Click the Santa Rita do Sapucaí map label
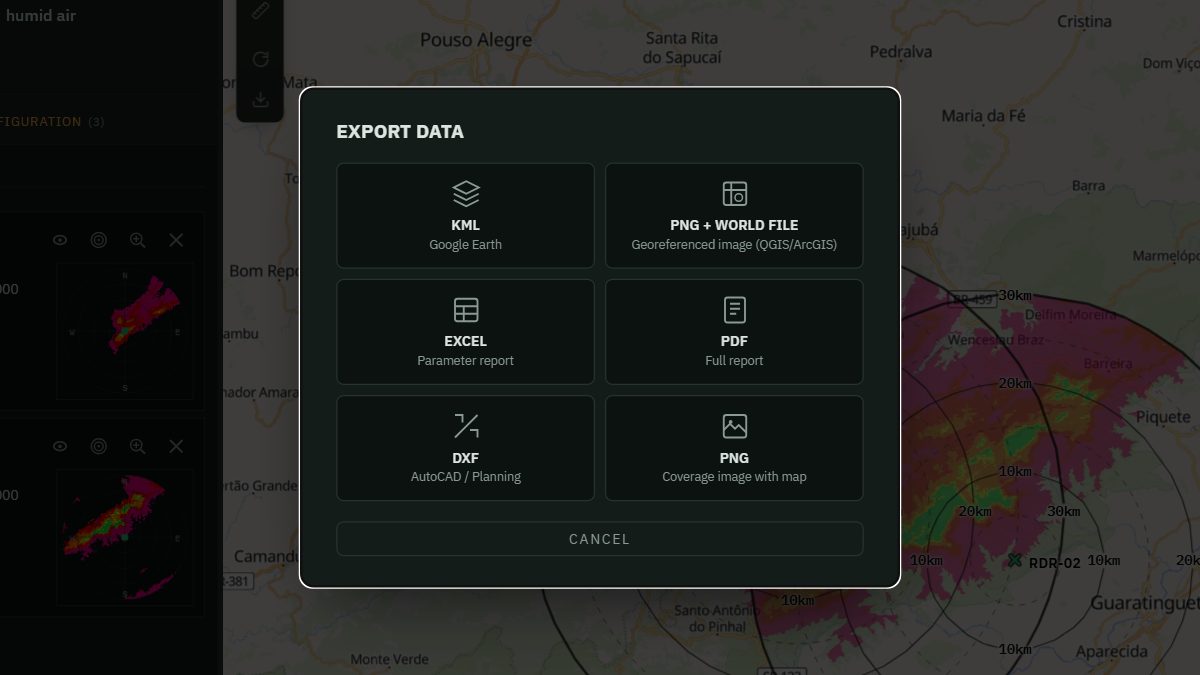Image resolution: width=1200 pixels, height=675 pixels. [x=682, y=48]
